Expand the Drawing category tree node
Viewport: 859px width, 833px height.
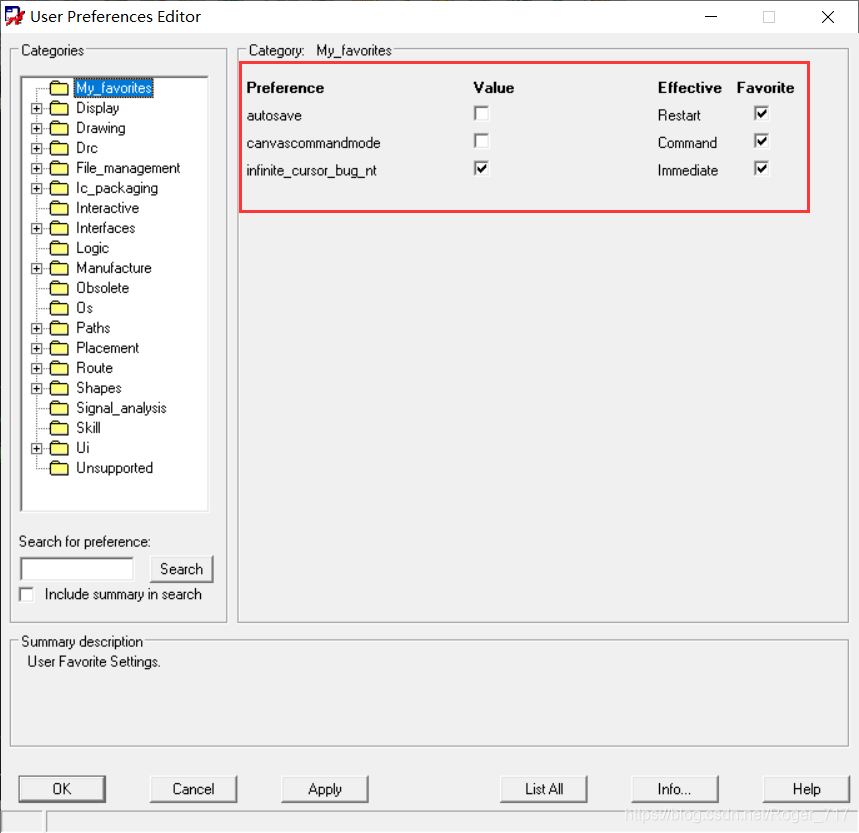pos(37,128)
